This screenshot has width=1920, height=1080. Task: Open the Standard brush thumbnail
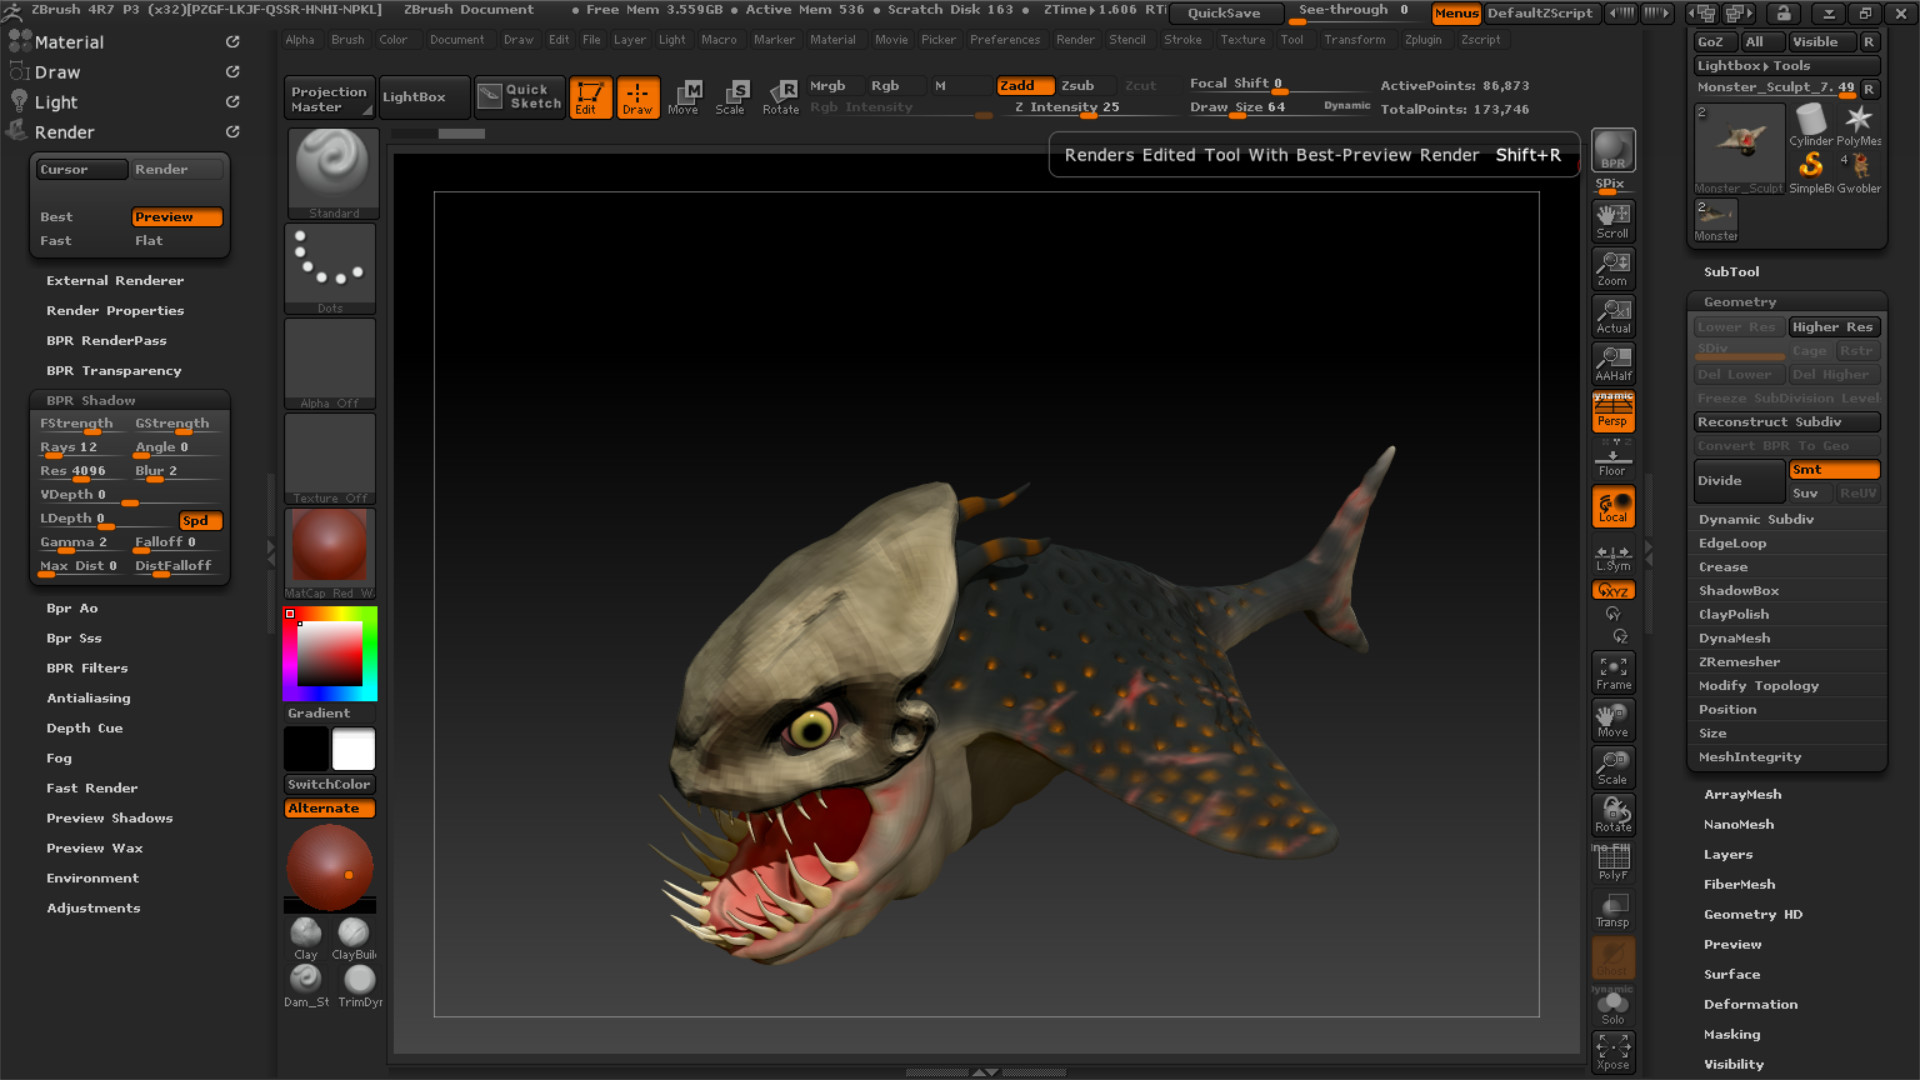click(x=333, y=173)
